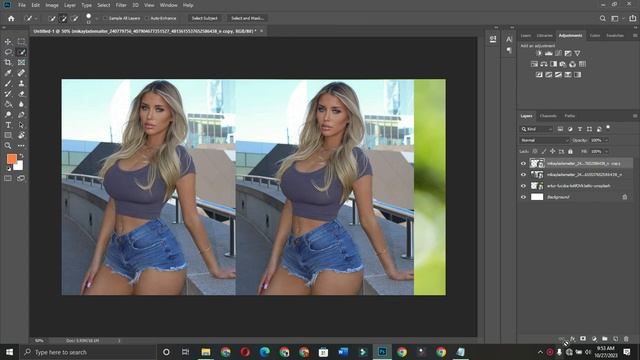Switch to the Channels tab

point(548,116)
